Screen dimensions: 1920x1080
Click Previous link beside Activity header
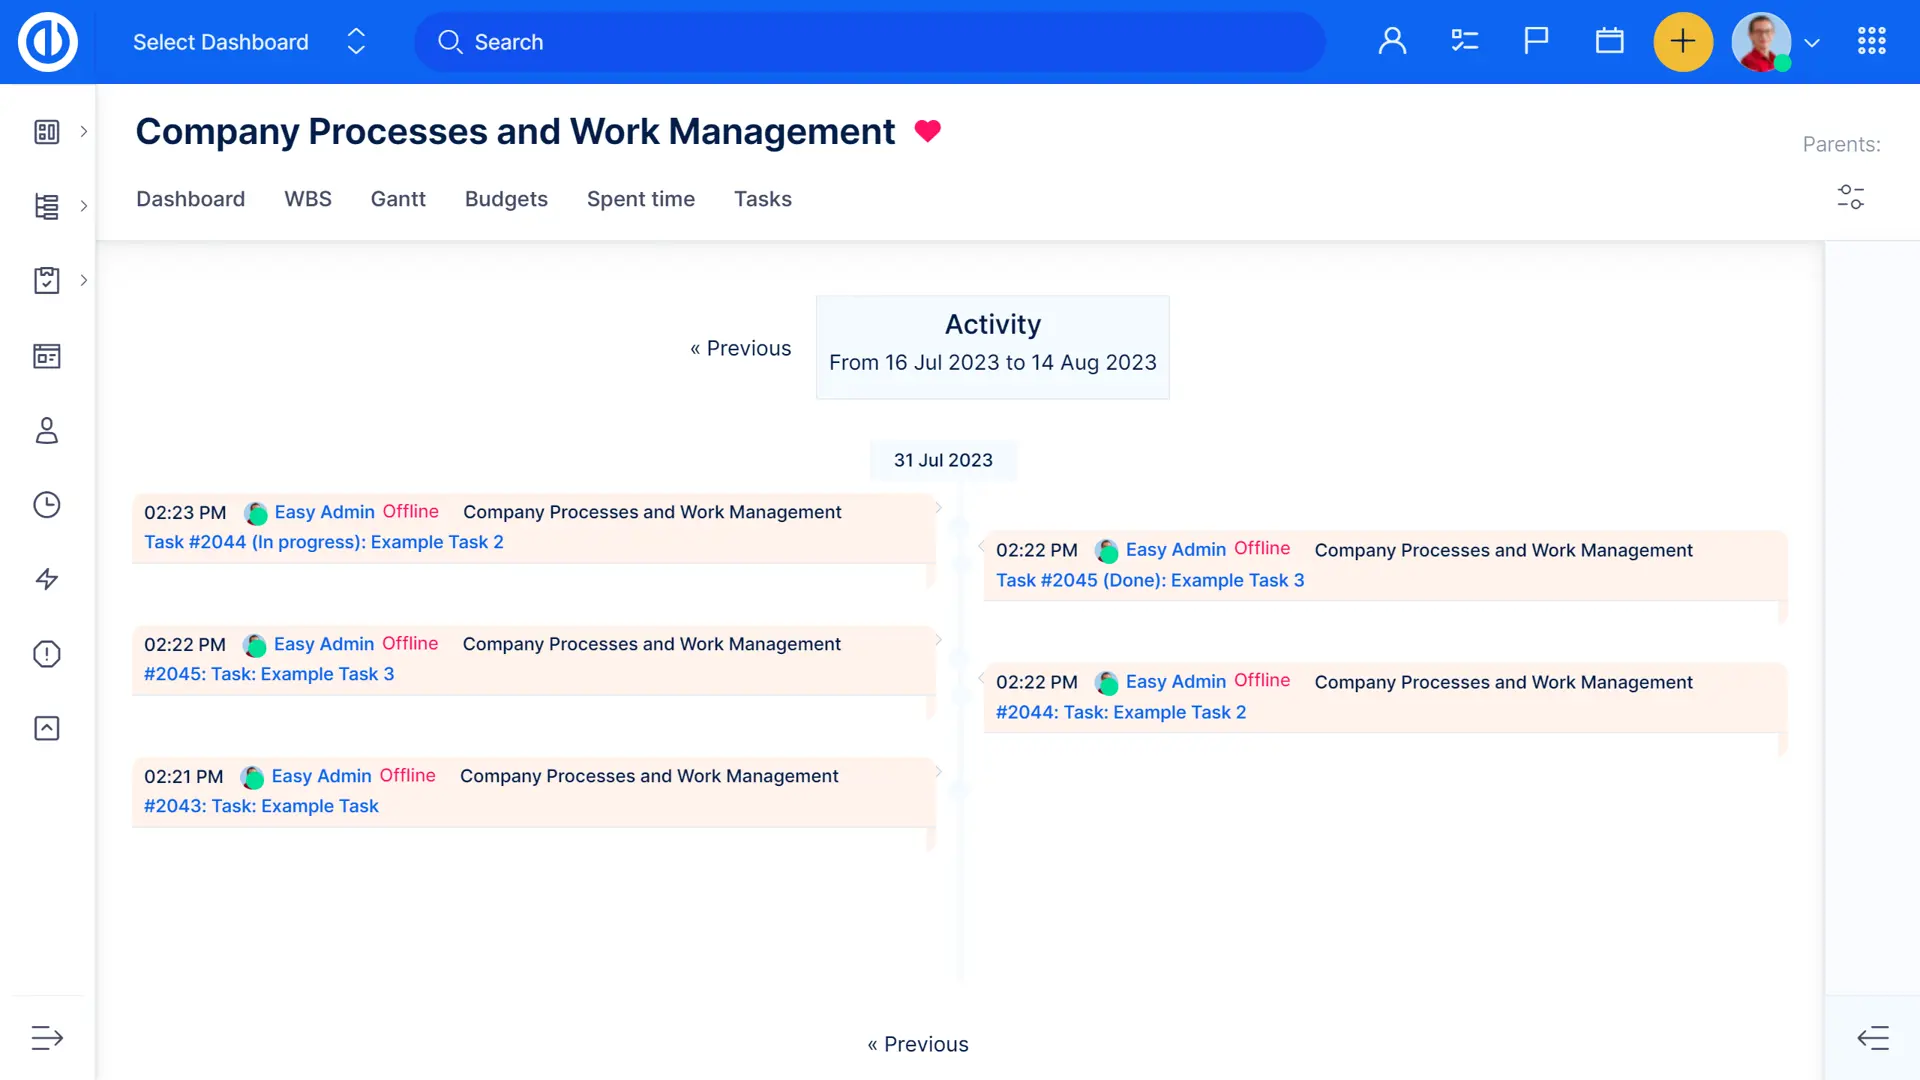point(741,348)
